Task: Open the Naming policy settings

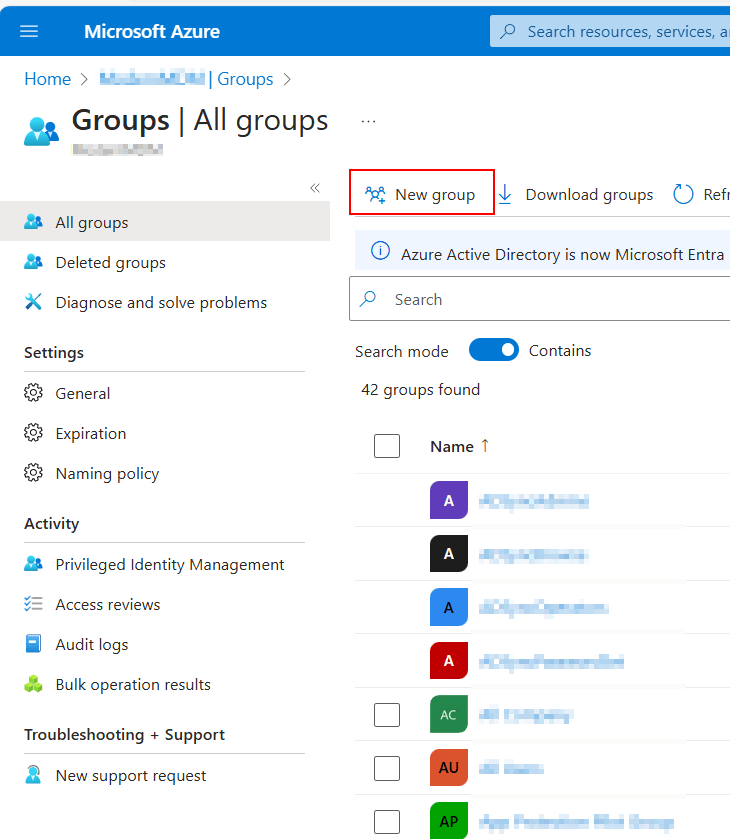Action: 107,473
